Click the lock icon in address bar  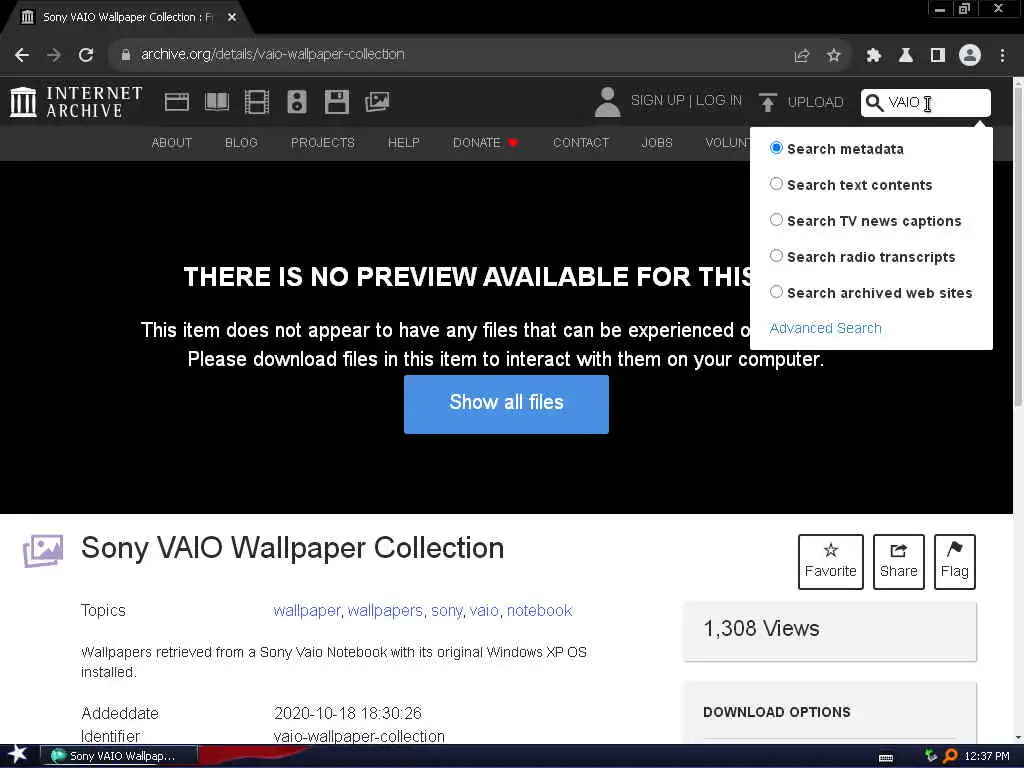pos(126,55)
